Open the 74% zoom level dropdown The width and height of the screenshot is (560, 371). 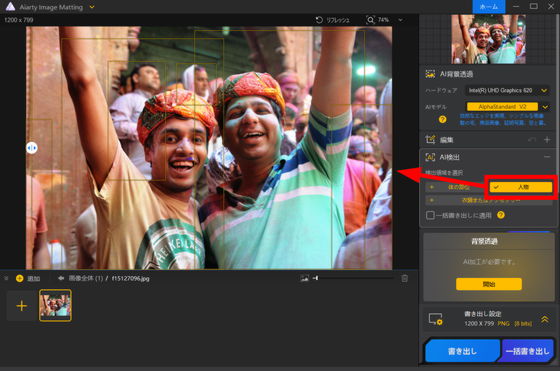tap(400, 20)
